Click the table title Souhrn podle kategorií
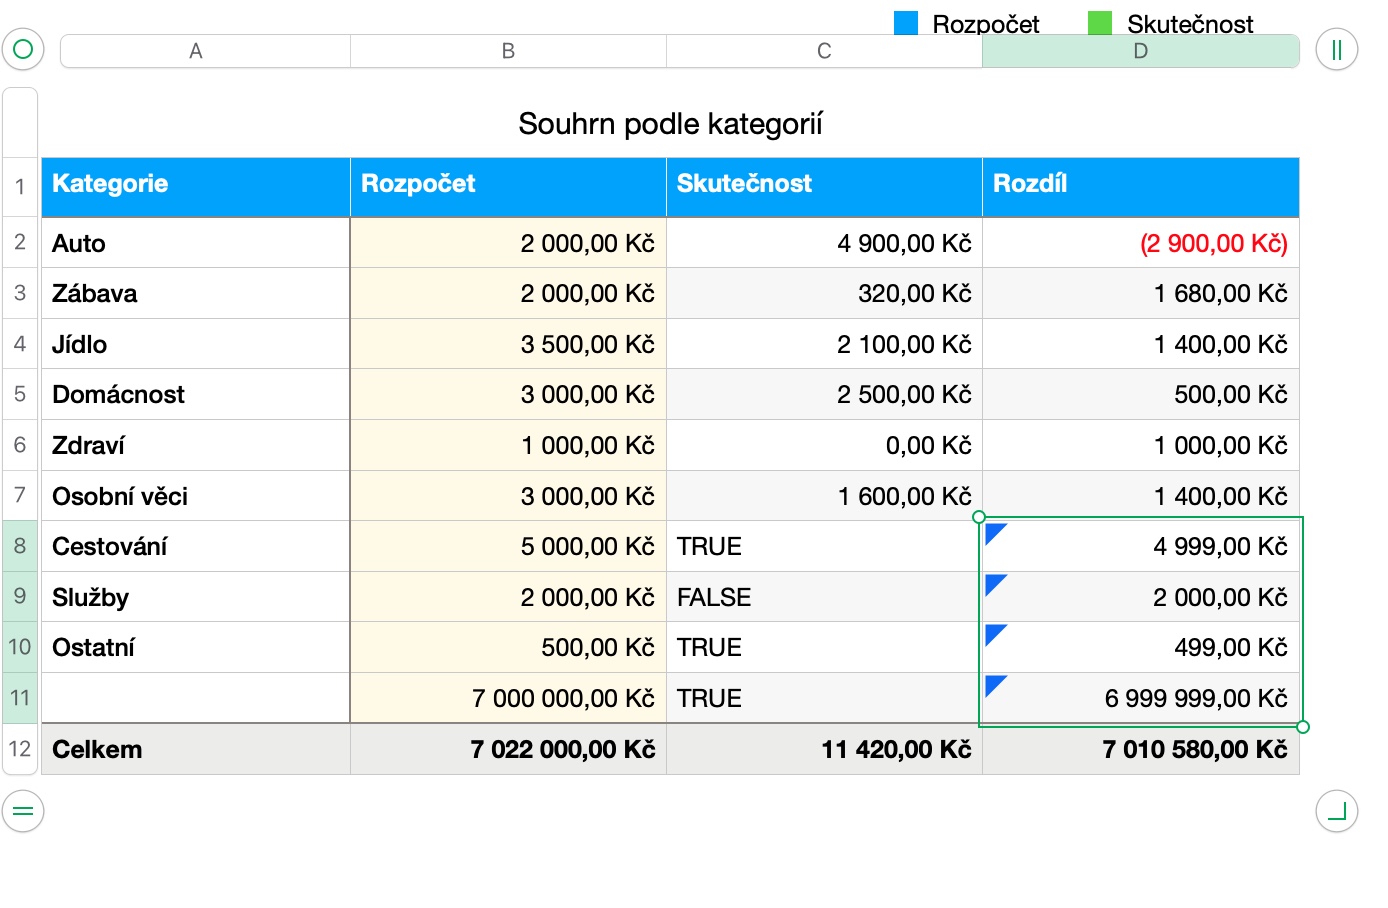Screen dimensions: 1388x908 [670, 124]
